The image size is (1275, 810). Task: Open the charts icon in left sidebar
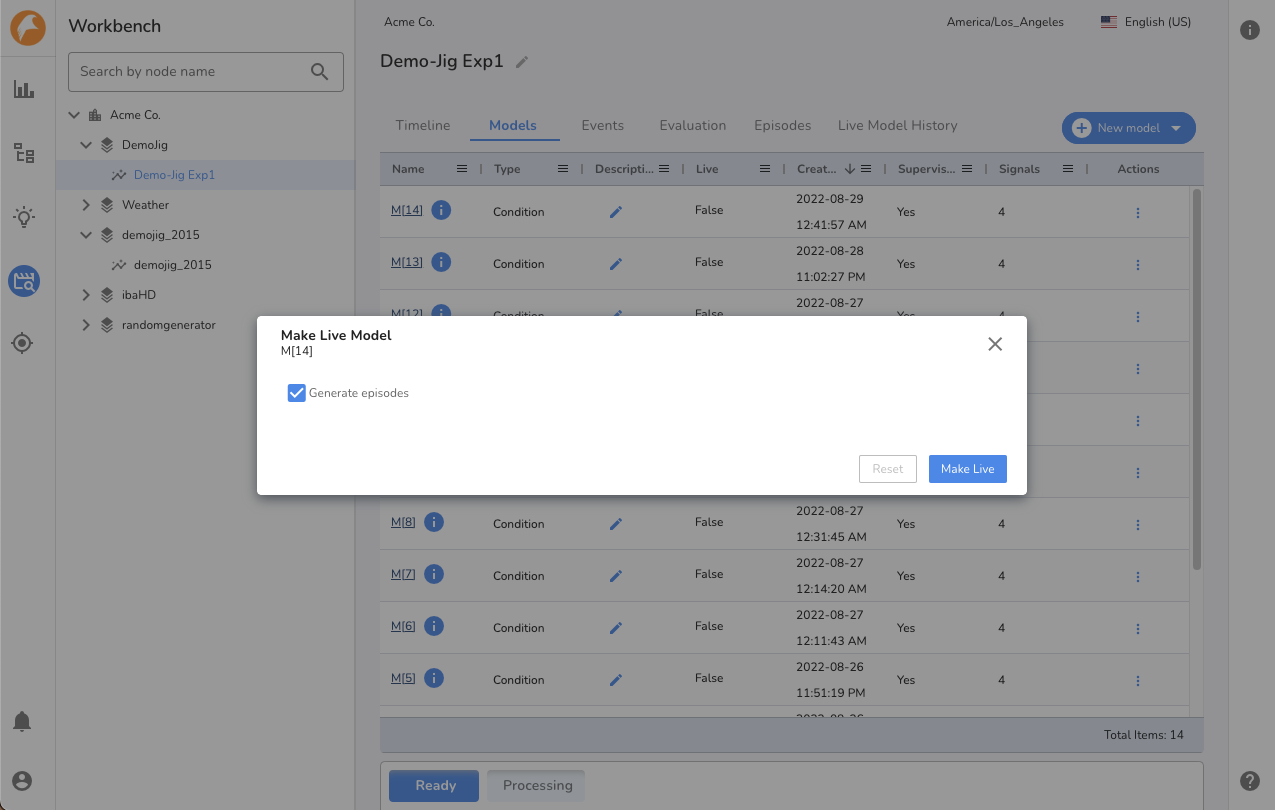24,89
